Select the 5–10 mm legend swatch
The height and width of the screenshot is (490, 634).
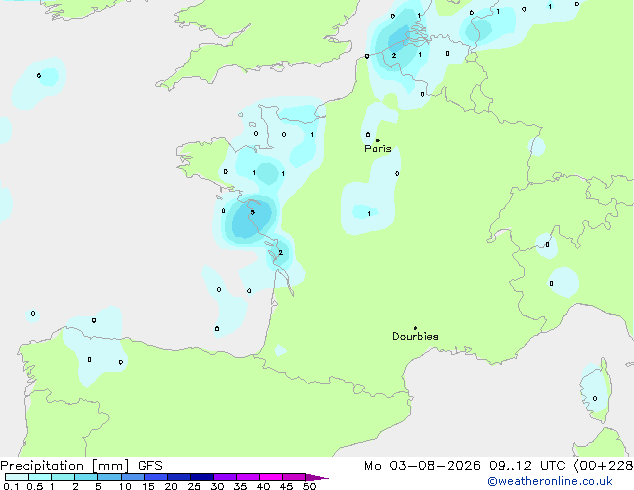click(x=109, y=477)
